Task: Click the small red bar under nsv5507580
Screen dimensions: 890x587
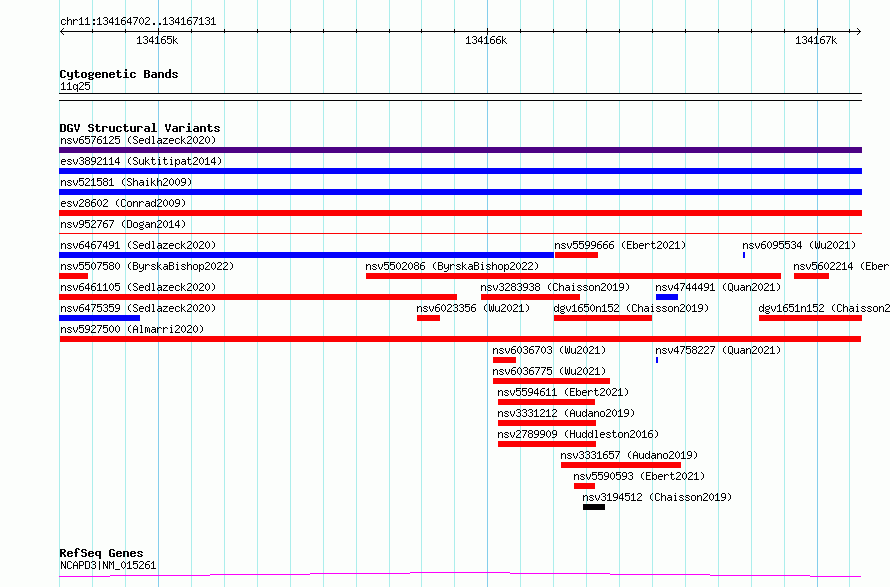Action: (x=74, y=276)
